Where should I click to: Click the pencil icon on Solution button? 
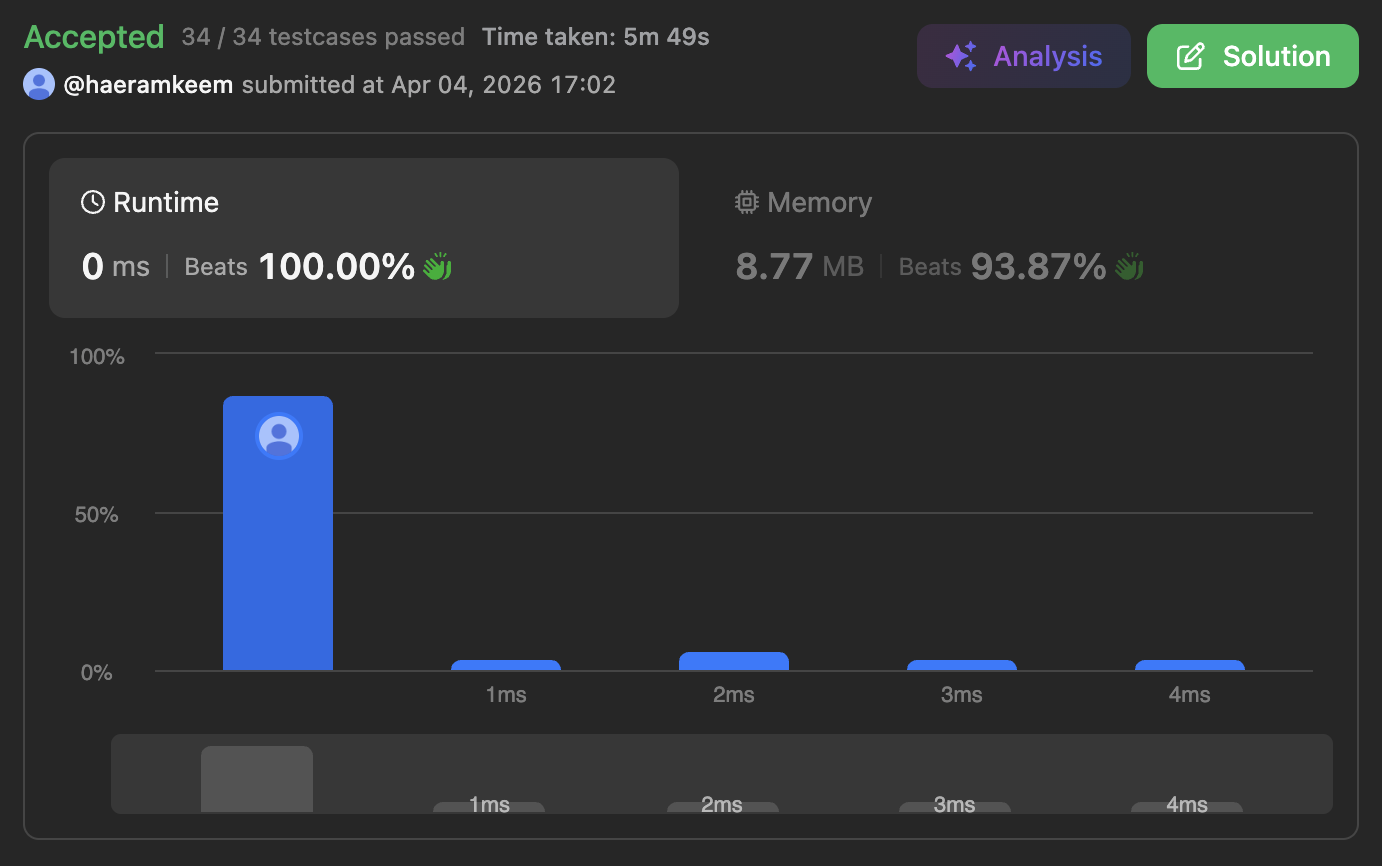[1190, 57]
